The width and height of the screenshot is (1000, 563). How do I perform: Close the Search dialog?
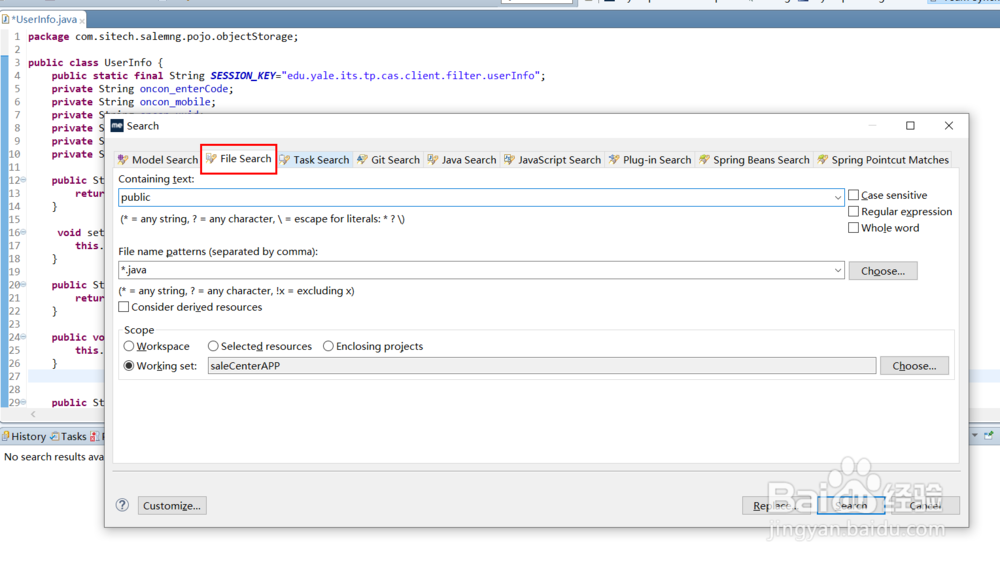pyautogui.click(x=948, y=126)
